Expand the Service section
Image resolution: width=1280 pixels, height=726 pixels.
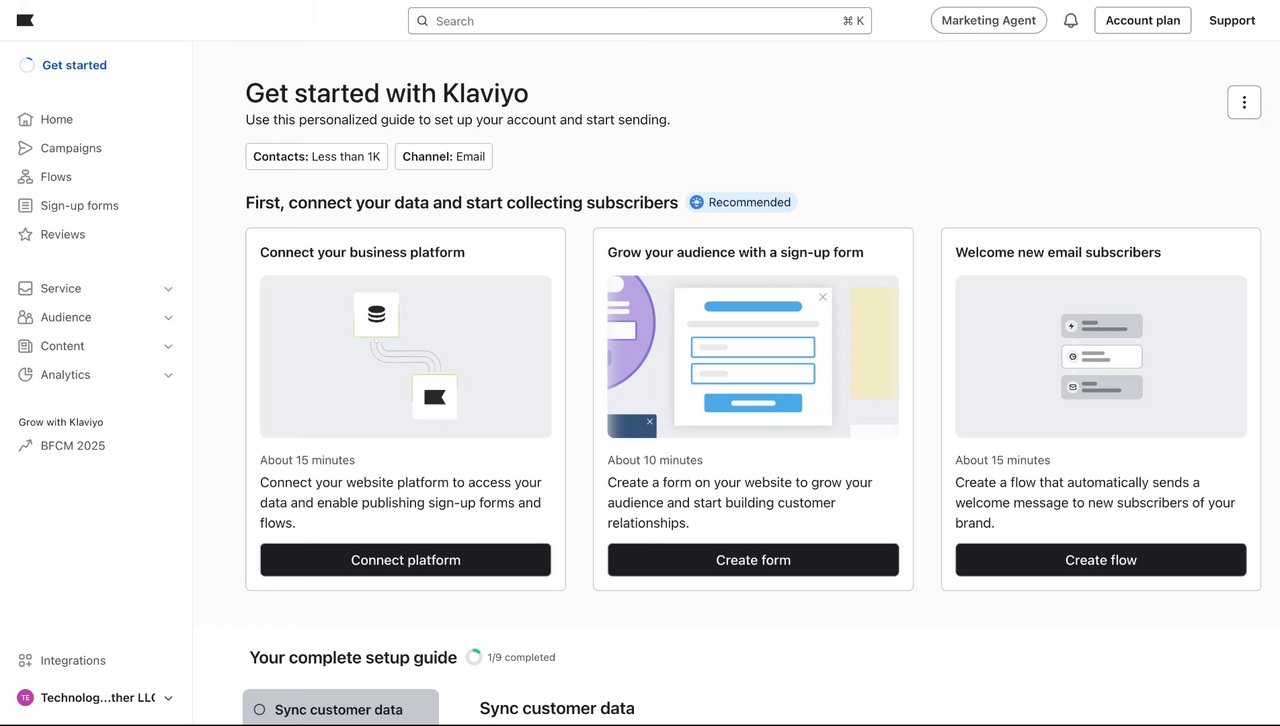[168, 289]
